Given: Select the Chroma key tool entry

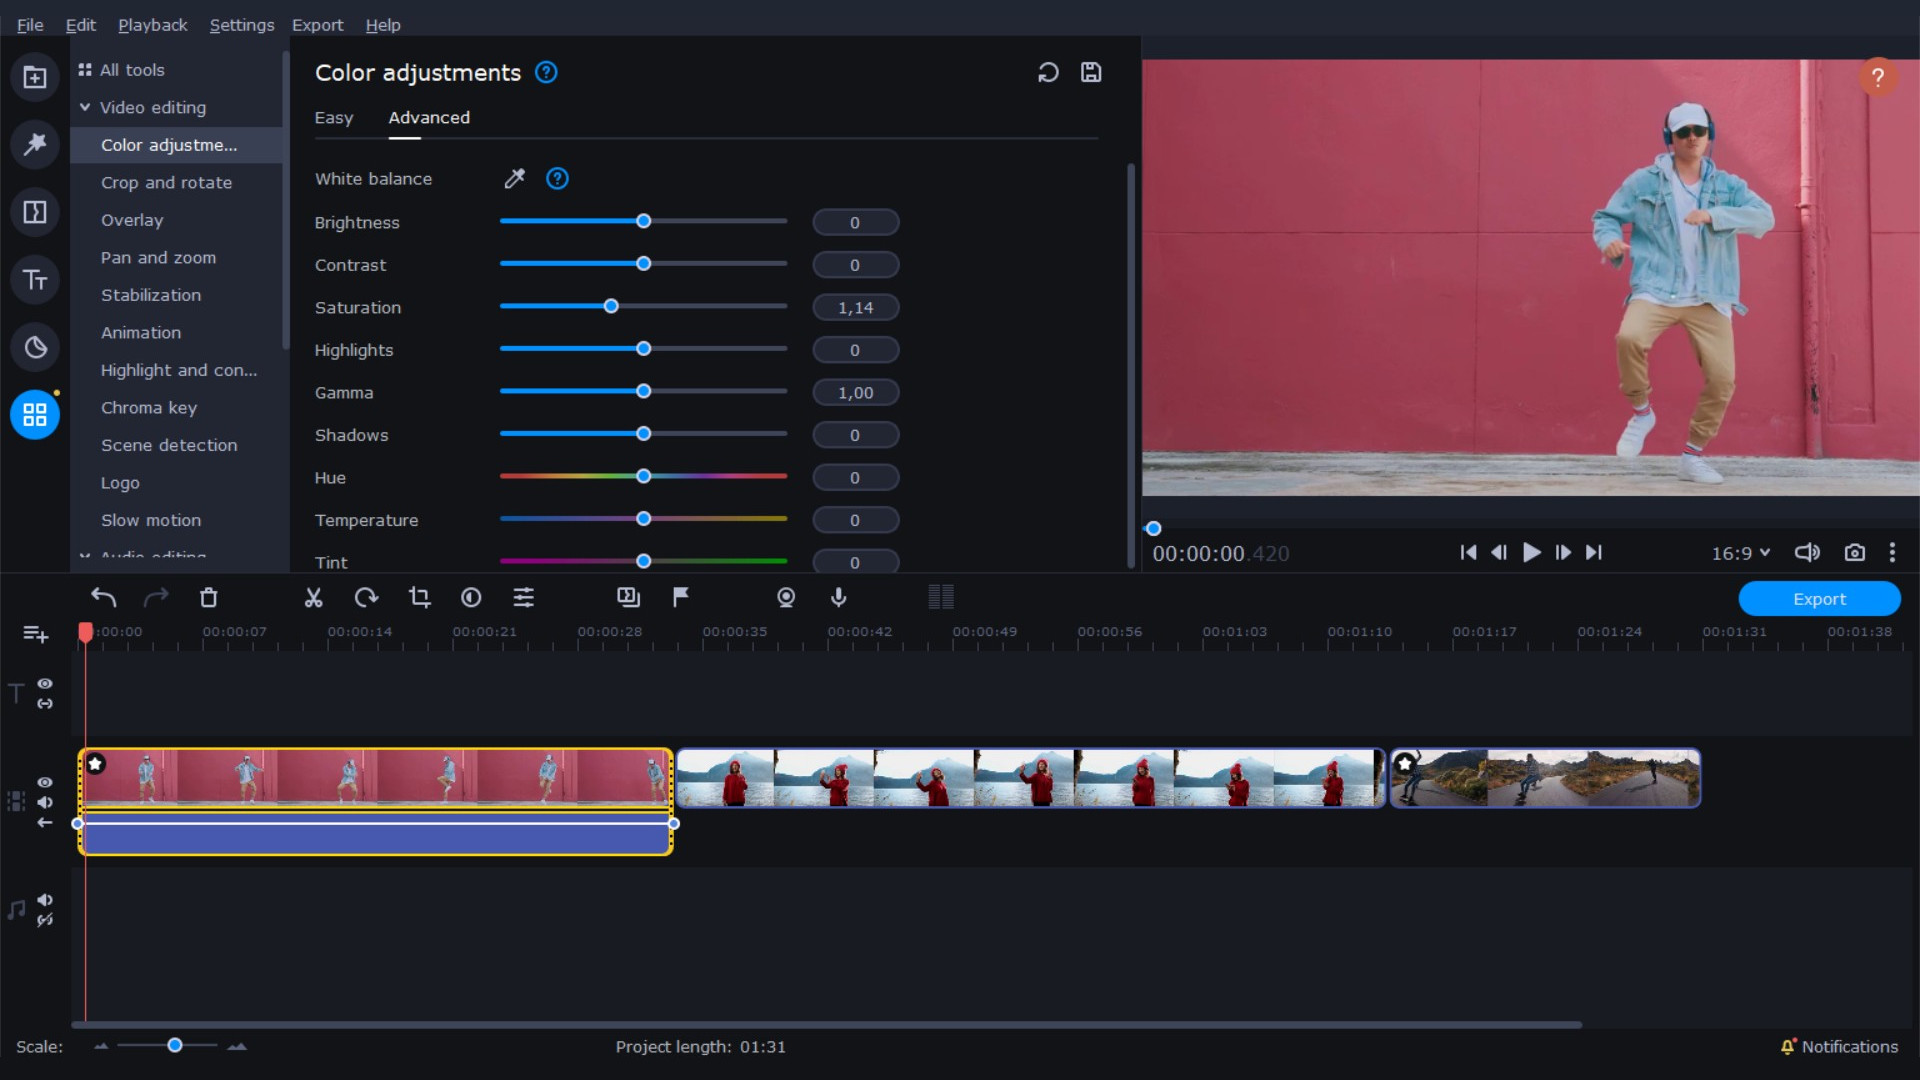Looking at the screenshot, I should click(x=148, y=407).
